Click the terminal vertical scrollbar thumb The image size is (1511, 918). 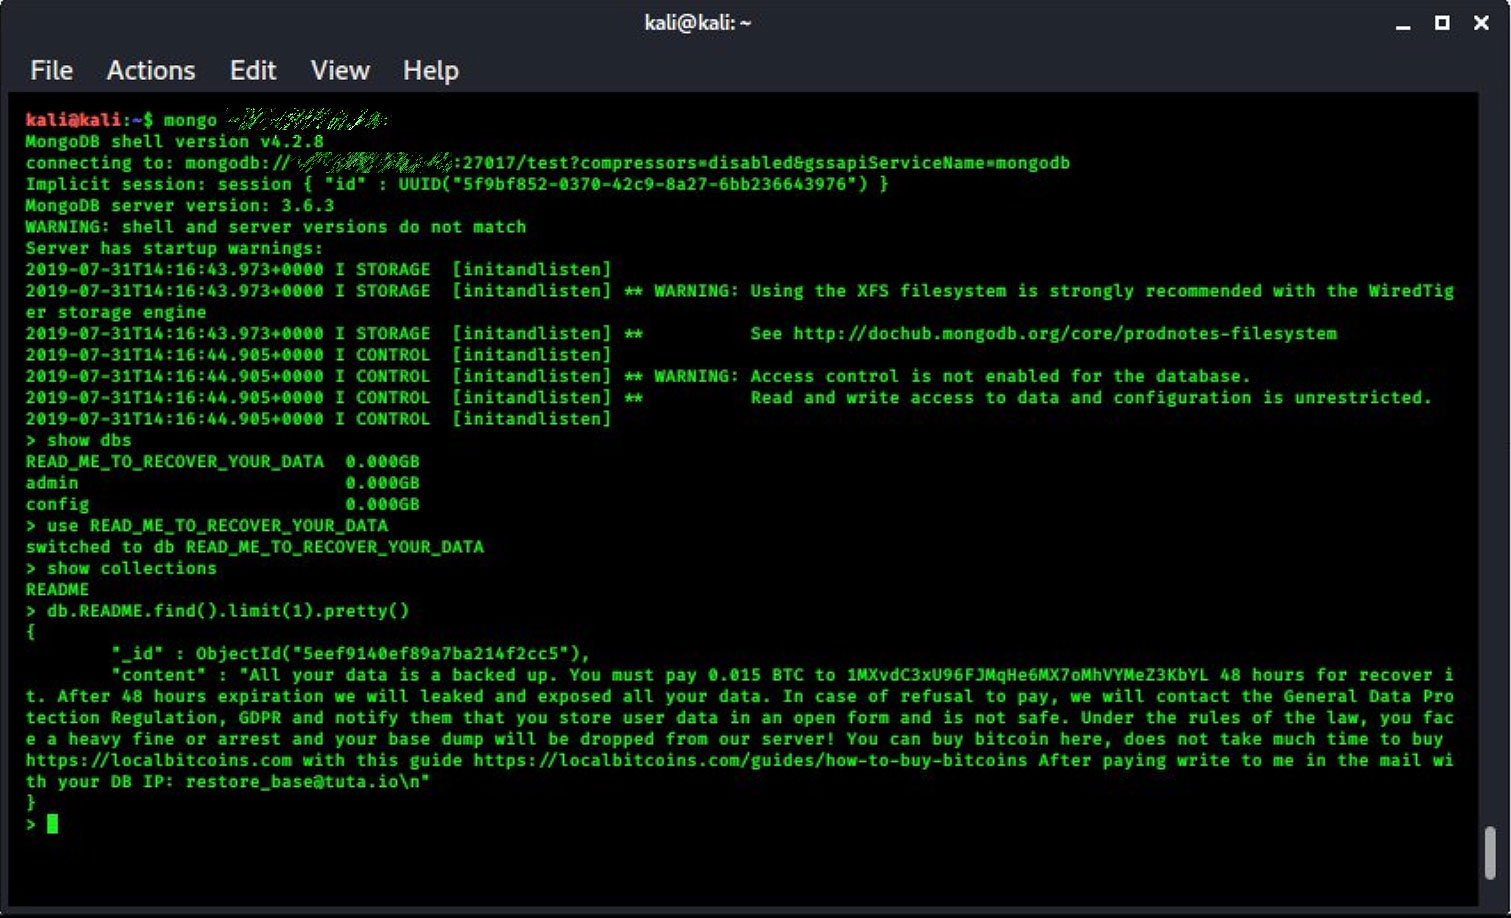pos(1490,851)
